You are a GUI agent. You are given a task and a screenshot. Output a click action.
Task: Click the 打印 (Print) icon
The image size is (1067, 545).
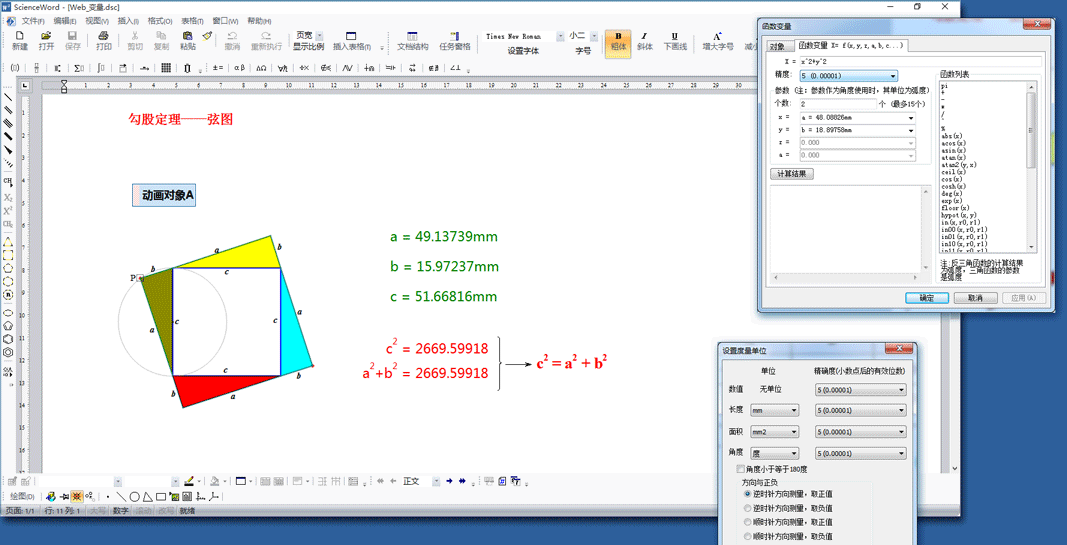[103, 40]
